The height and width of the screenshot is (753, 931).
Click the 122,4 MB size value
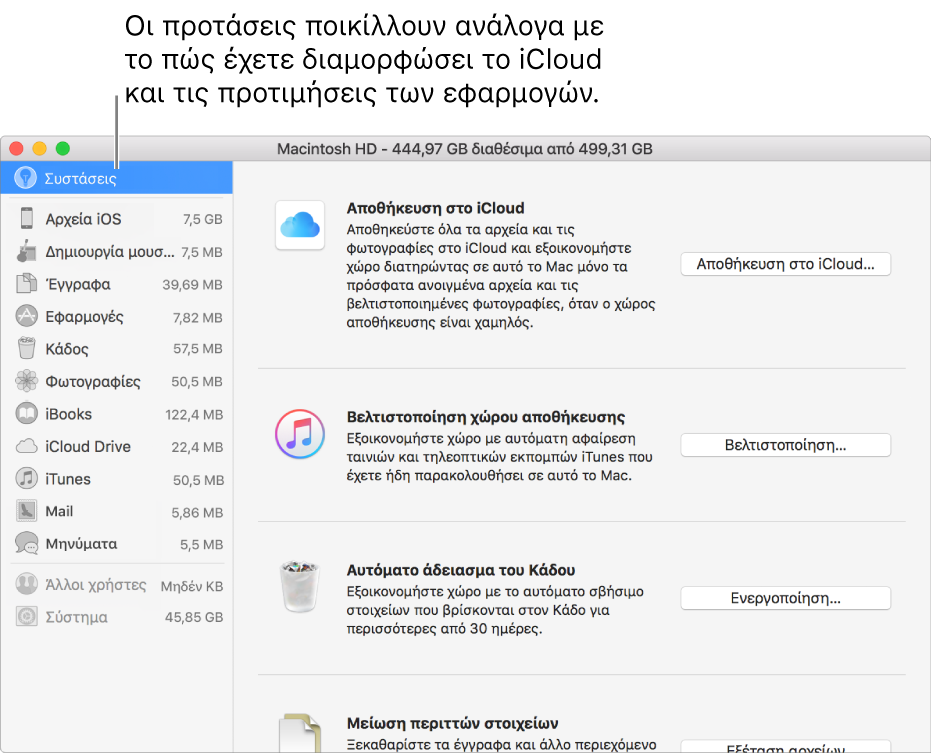tap(194, 415)
